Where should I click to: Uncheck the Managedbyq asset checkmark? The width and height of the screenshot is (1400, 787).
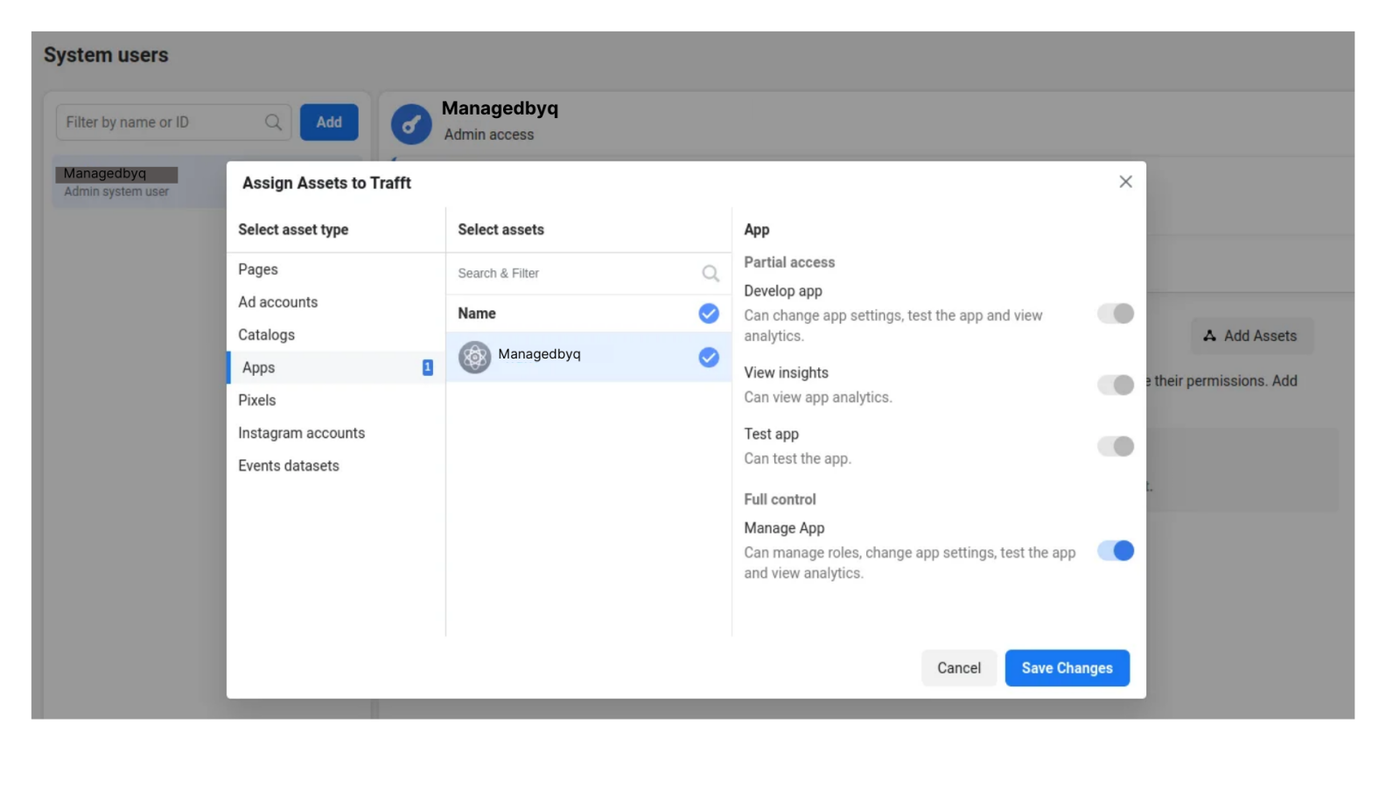coord(708,357)
